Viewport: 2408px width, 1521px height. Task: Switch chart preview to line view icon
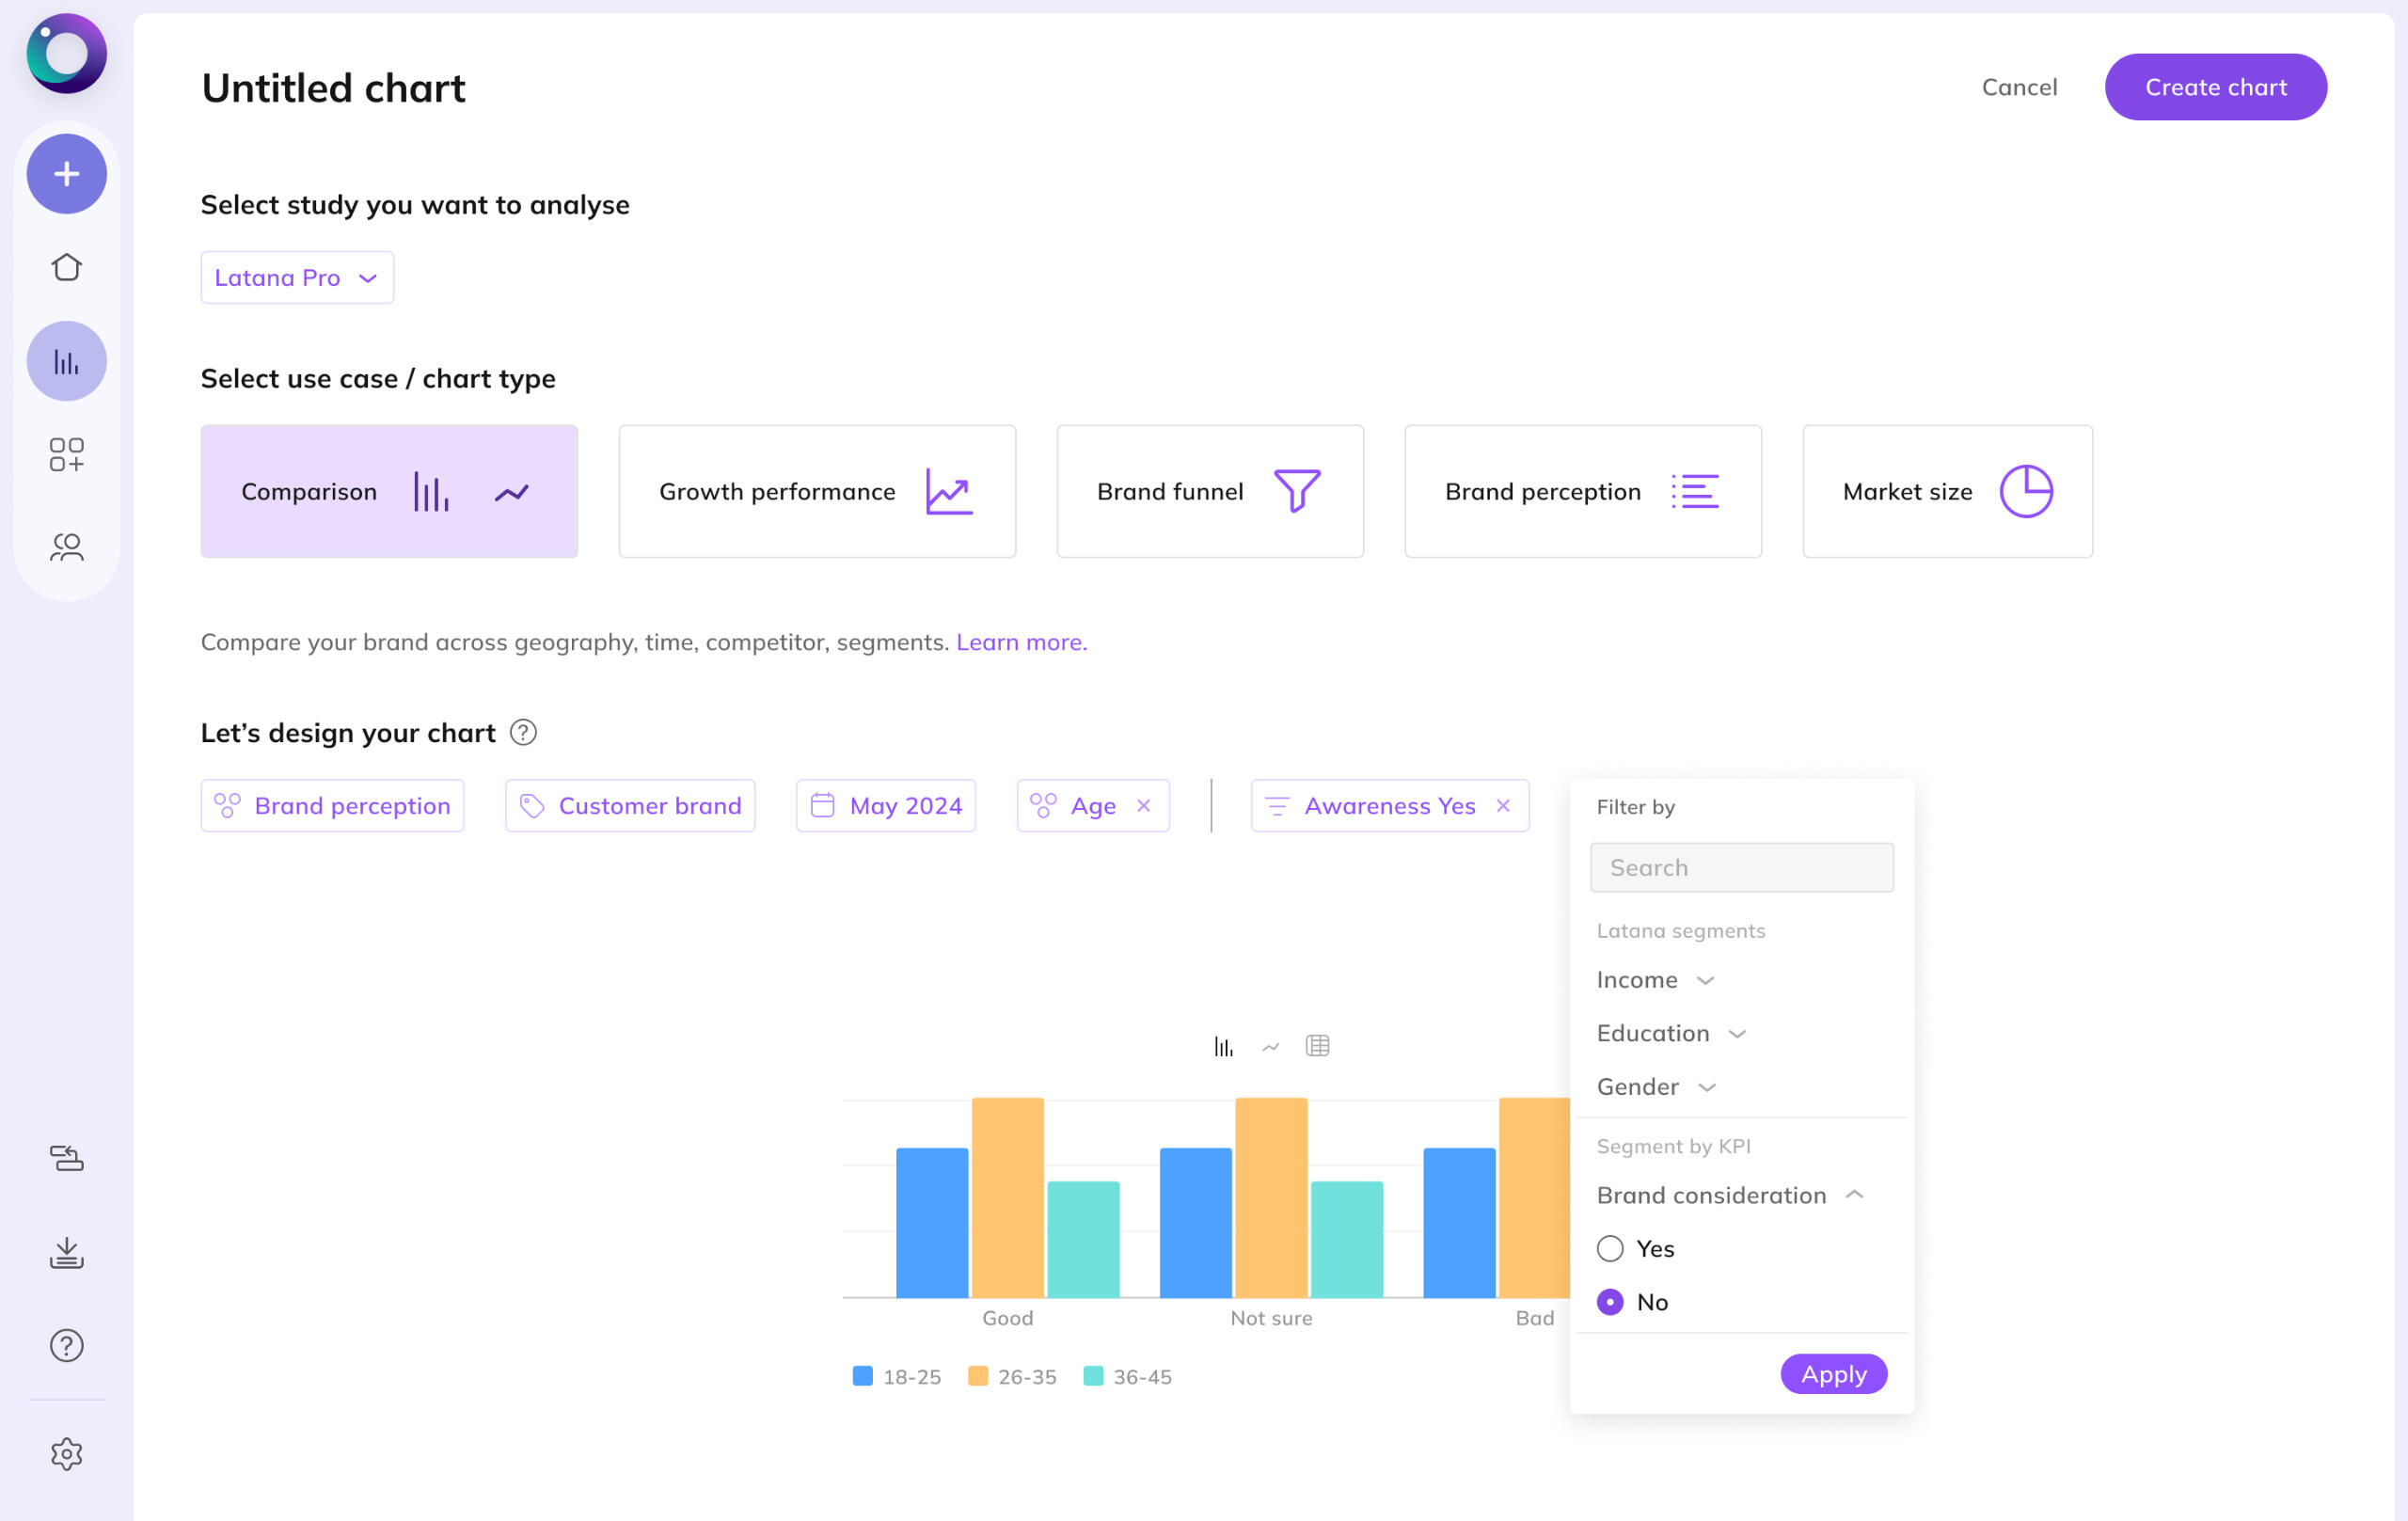[x=1270, y=1046]
